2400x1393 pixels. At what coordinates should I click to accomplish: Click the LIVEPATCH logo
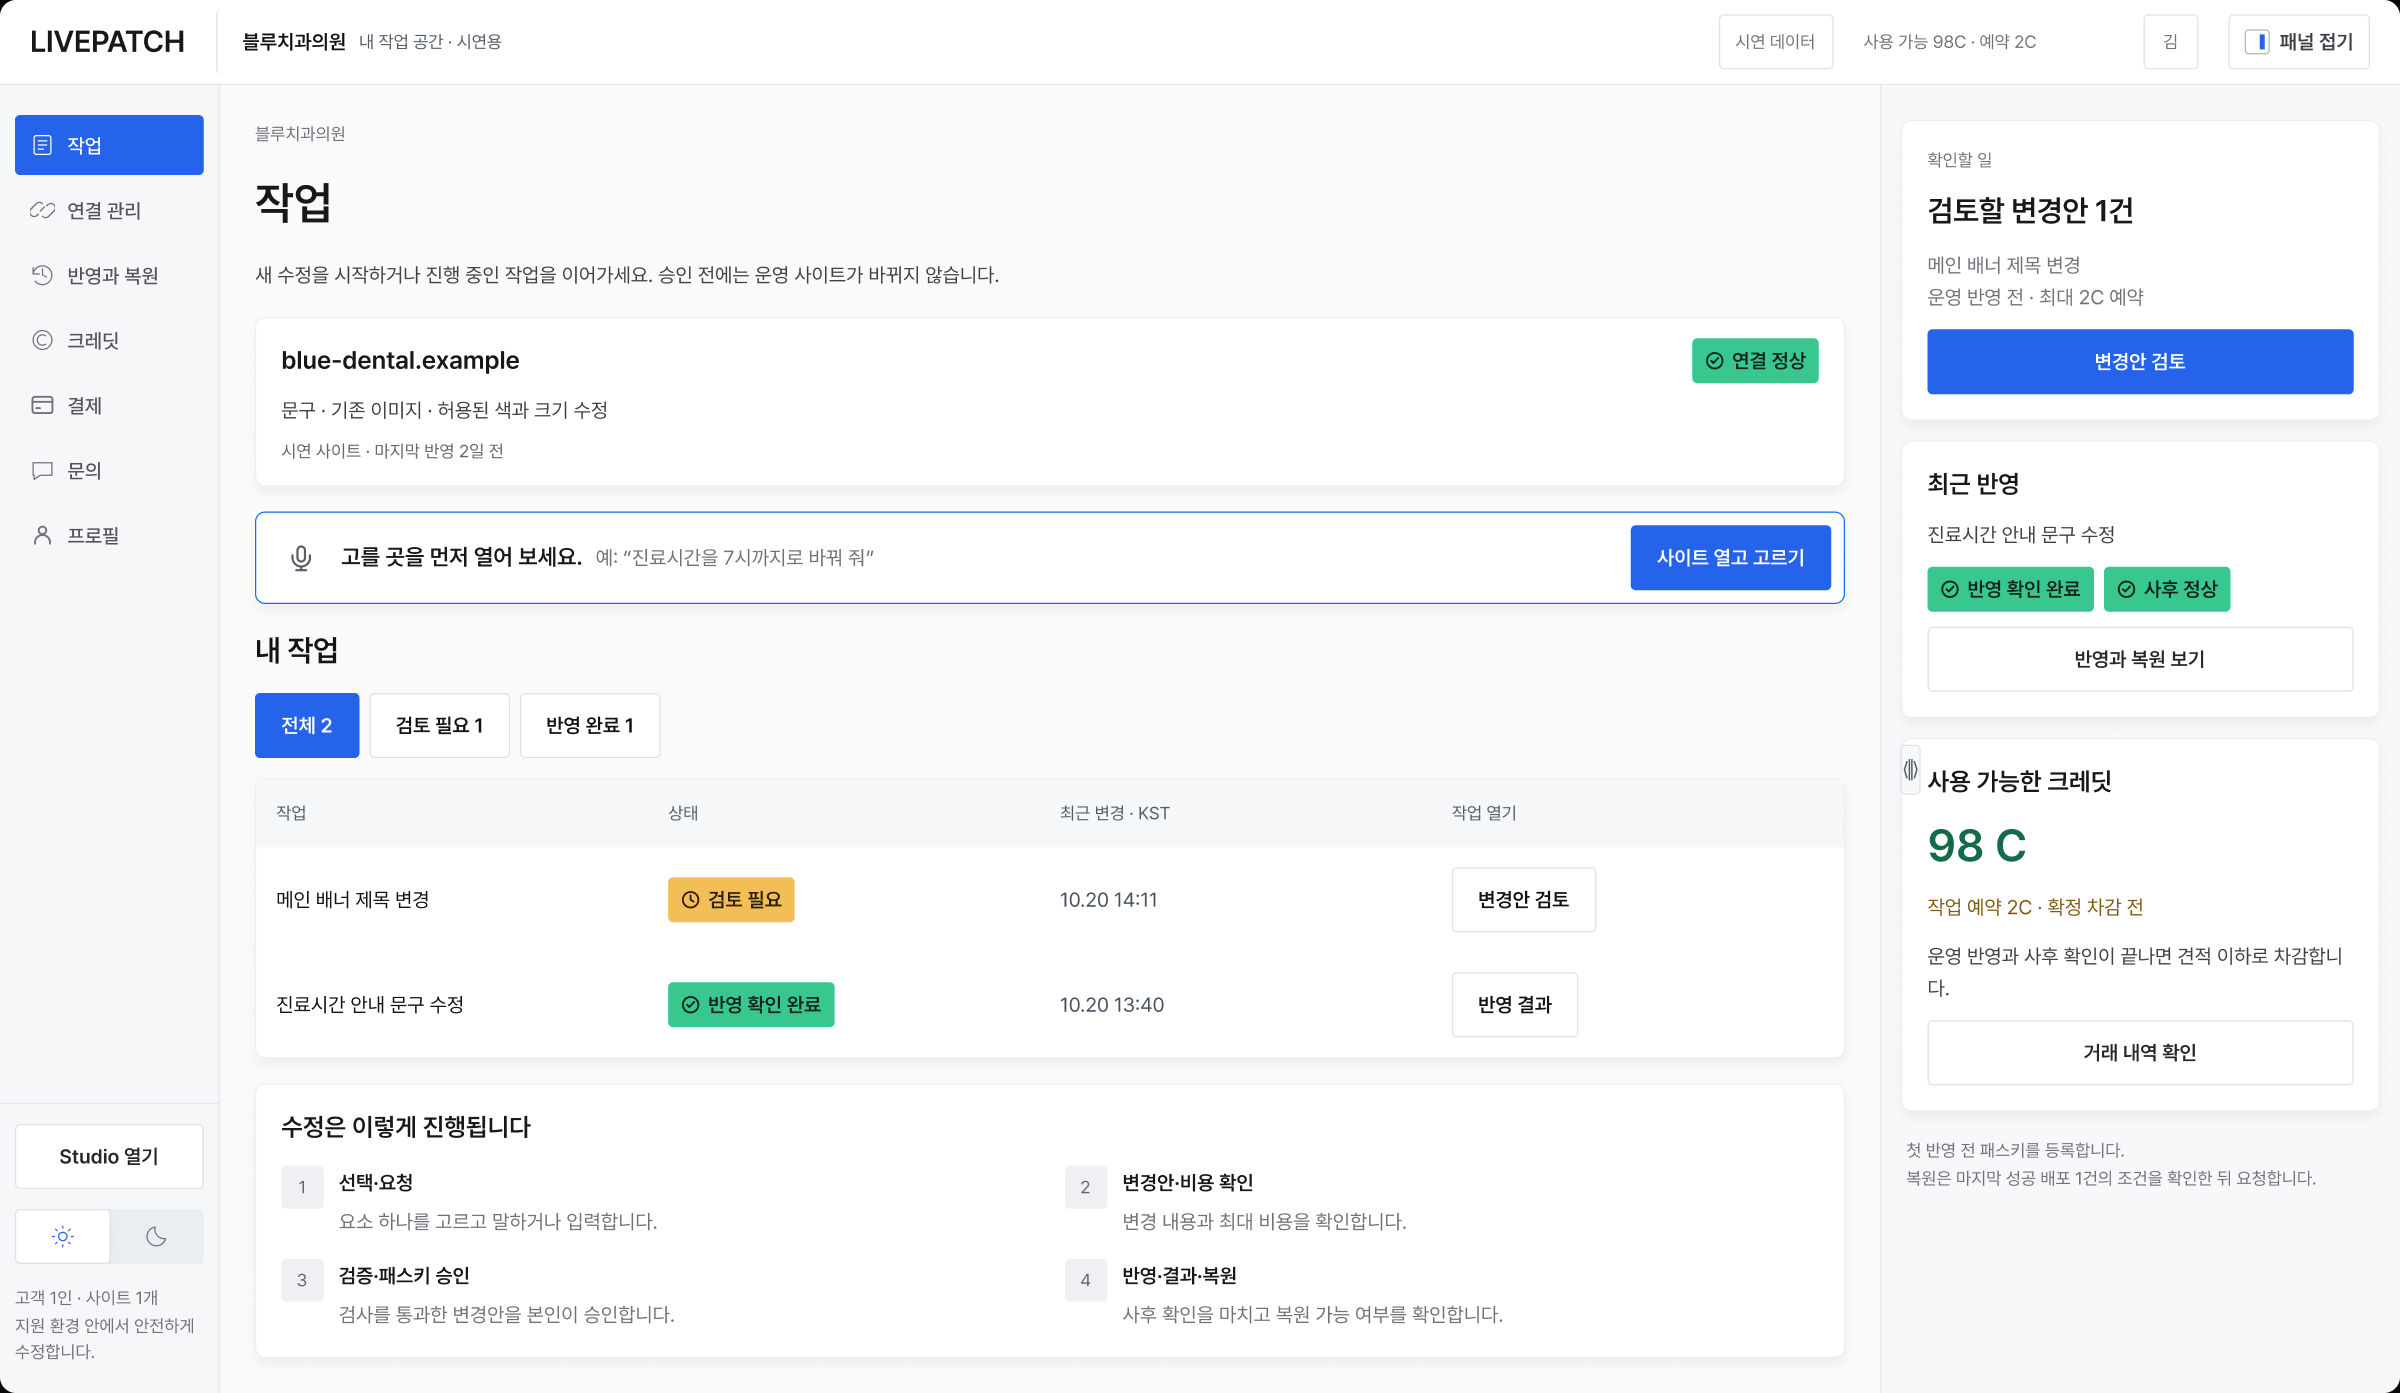click(x=108, y=42)
